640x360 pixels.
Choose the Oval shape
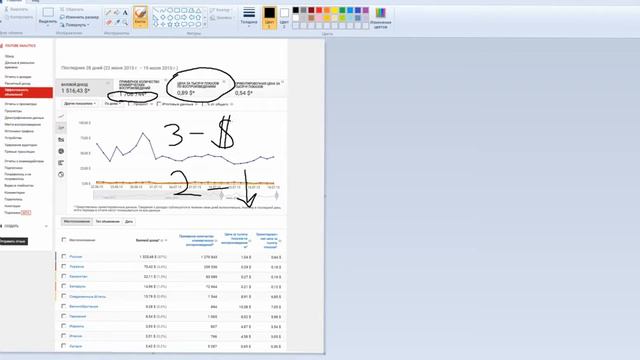click(x=170, y=10)
